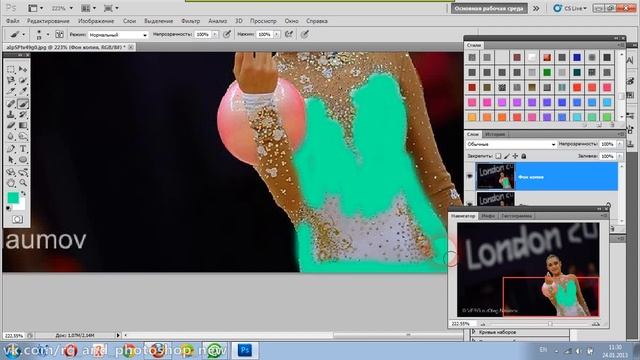Screen dimensions: 640x360
Task: Open the layer fill dropdown arrow
Action: point(620,156)
